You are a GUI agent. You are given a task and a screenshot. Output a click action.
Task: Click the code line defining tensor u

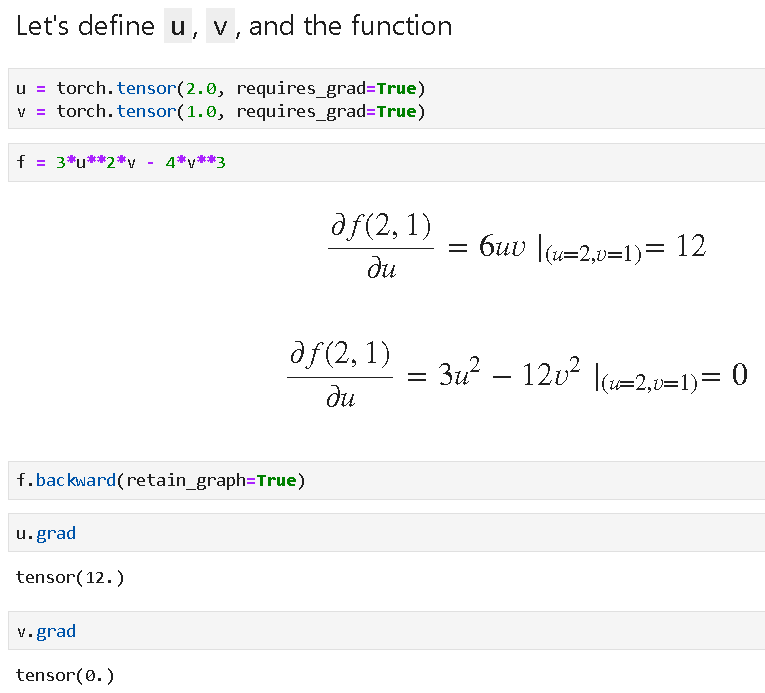pos(220,88)
